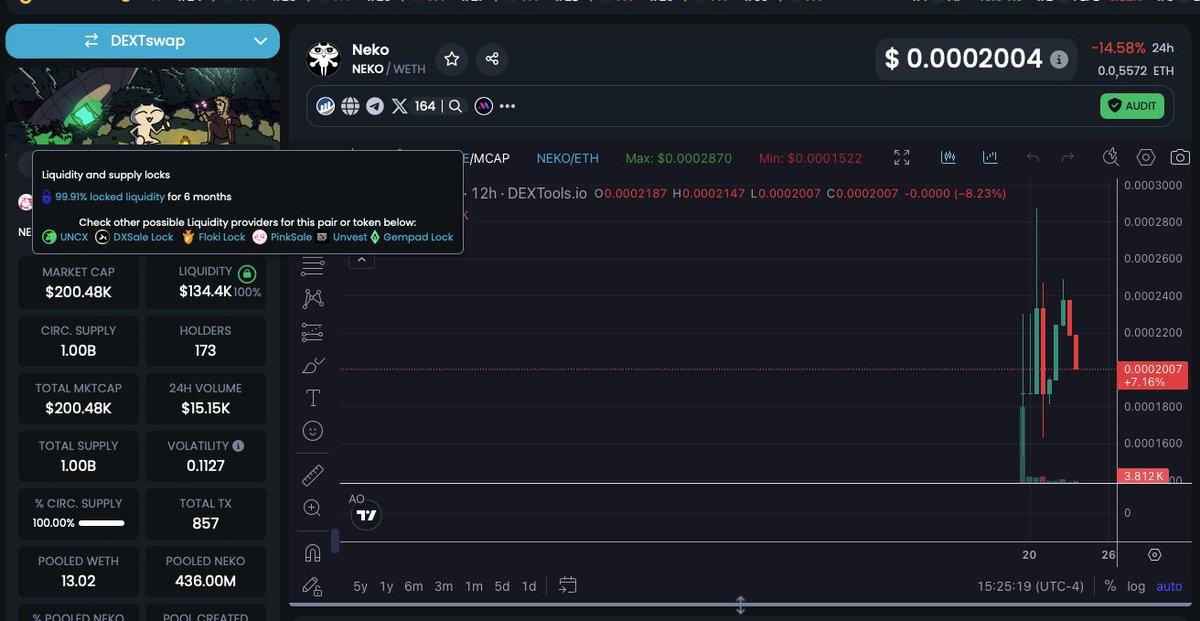
Task: Undo last chart action
Action: coord(1033,157)
